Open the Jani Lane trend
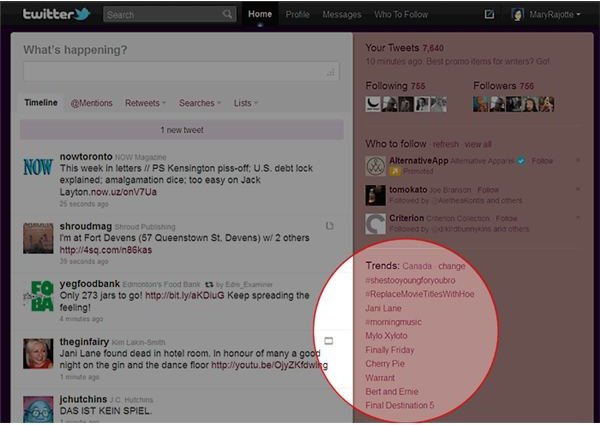This screenshot has width=600, height=425. pos(383,308)
